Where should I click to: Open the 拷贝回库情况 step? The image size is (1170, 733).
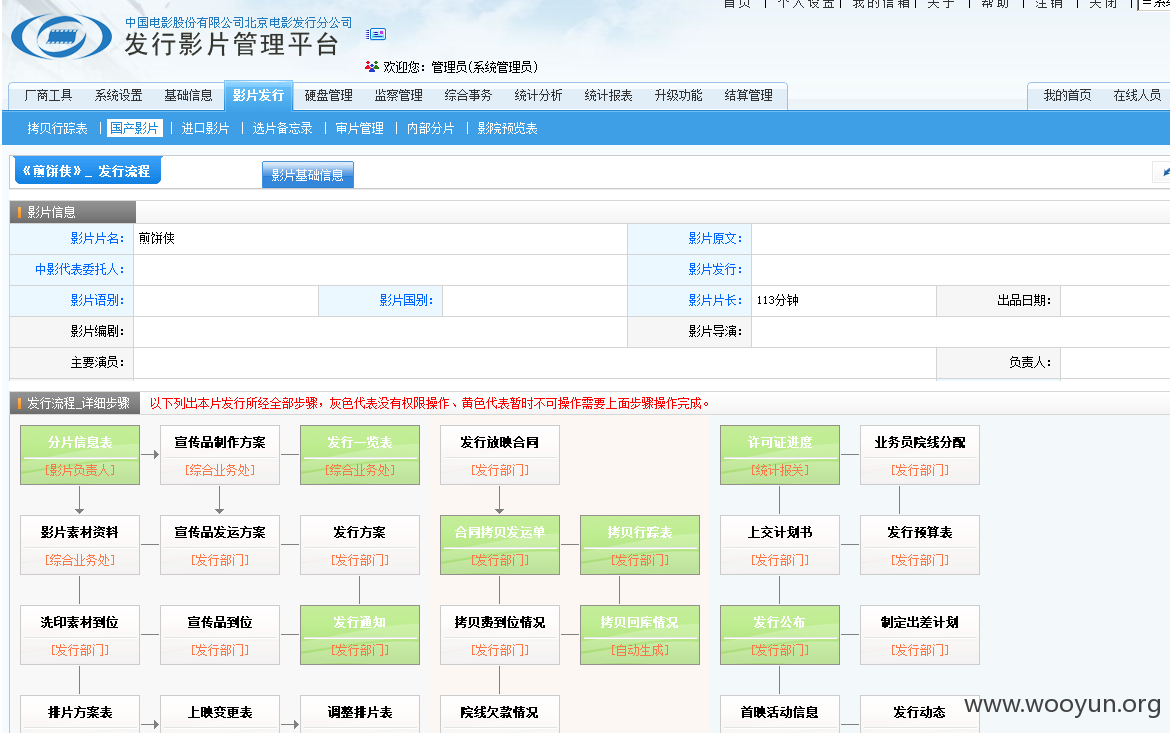coord(640,635)
